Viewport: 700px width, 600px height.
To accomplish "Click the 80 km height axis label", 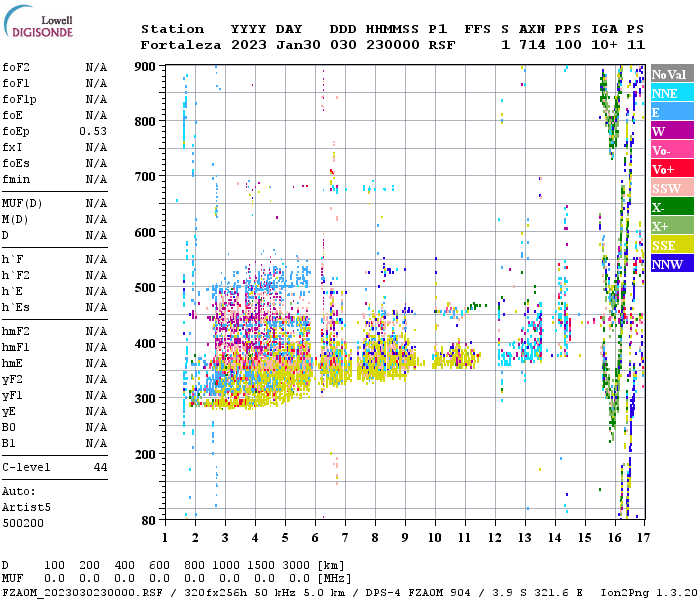I will (148, 521).
